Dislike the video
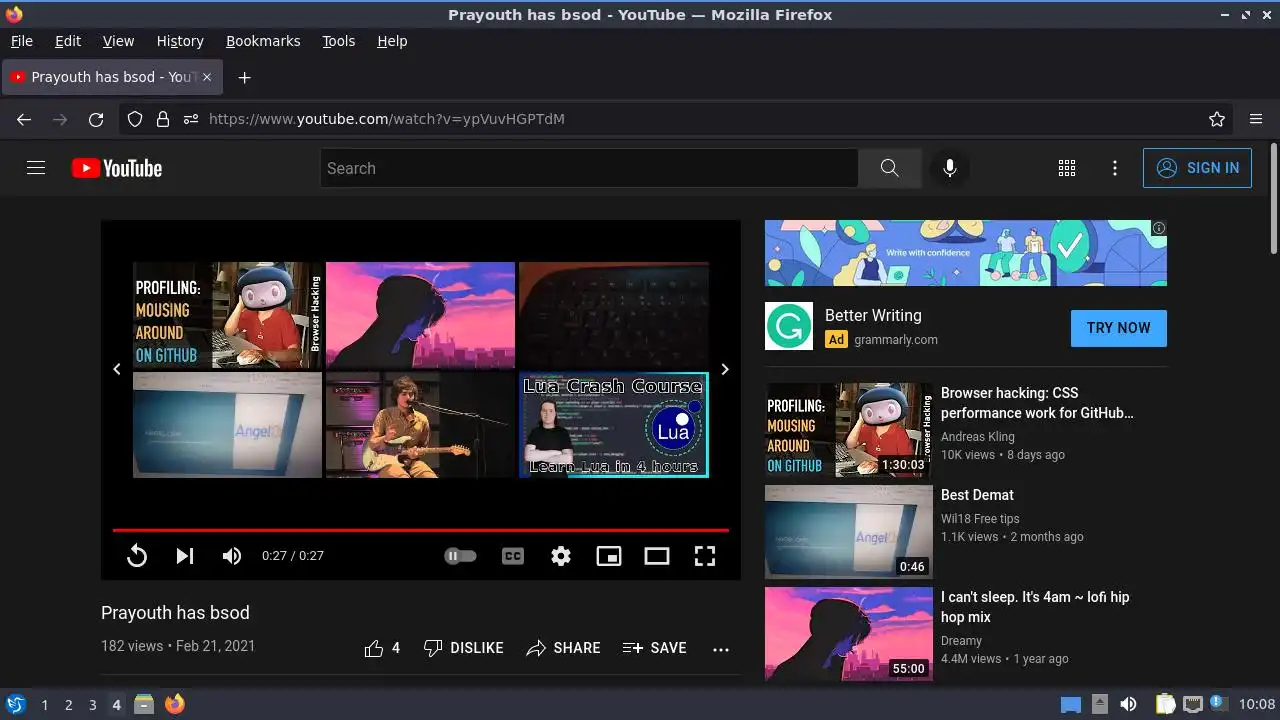The height and width of the screenshot is (720, 1280). pyautogui.click(x=463, y=648)
